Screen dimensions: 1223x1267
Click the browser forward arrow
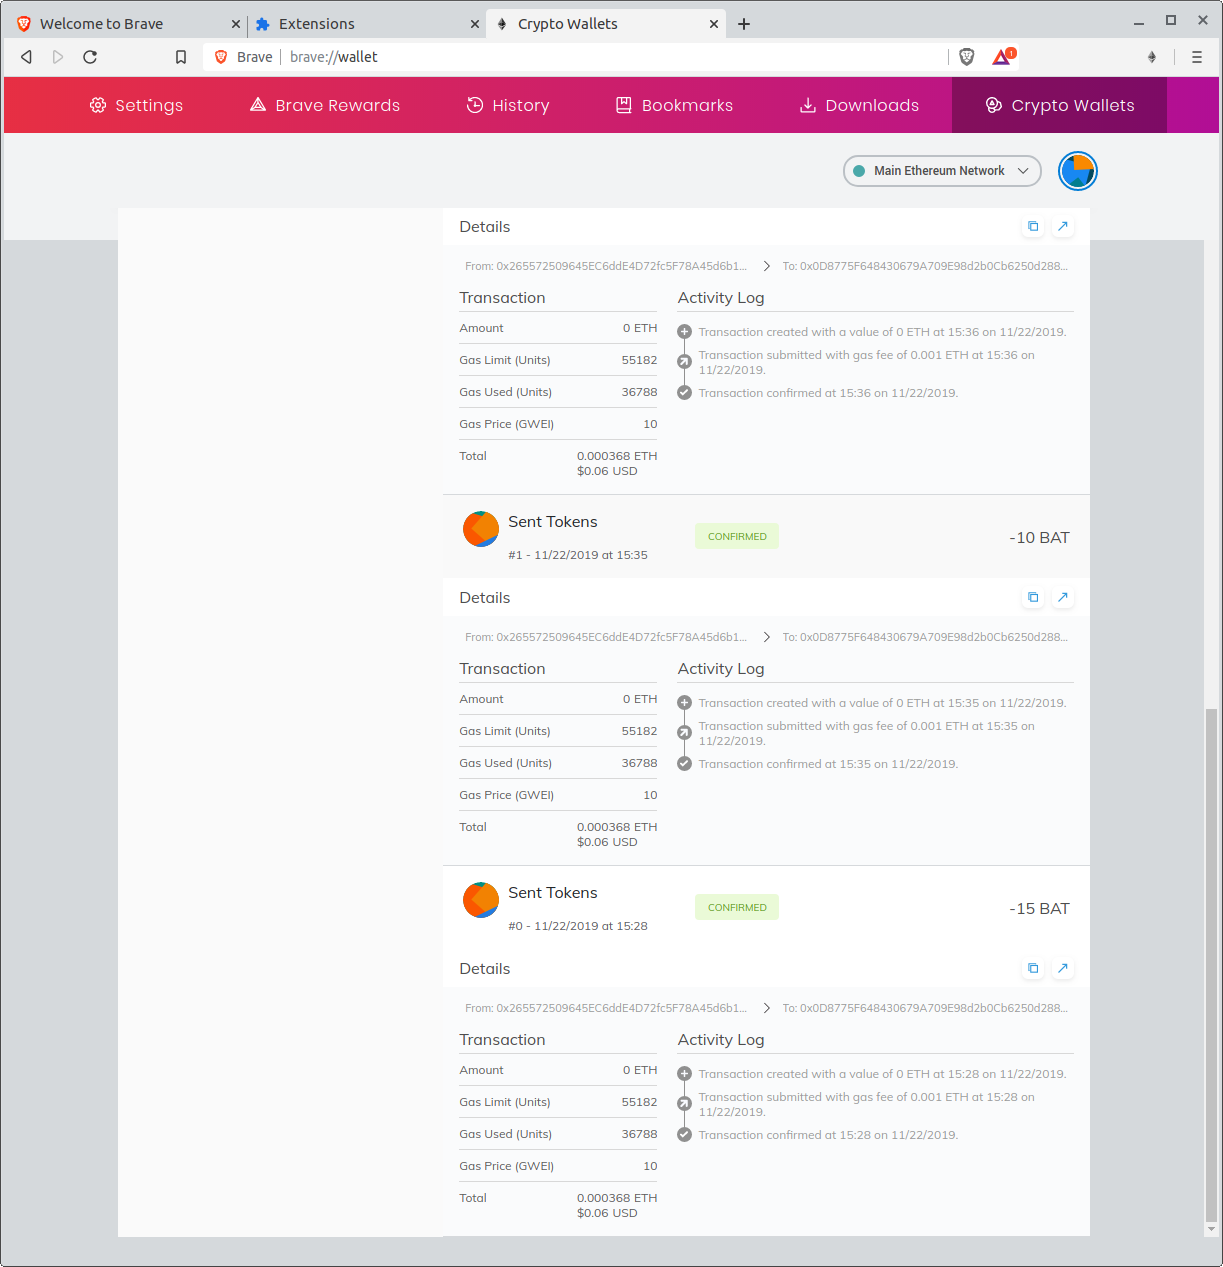coord(58,57)
